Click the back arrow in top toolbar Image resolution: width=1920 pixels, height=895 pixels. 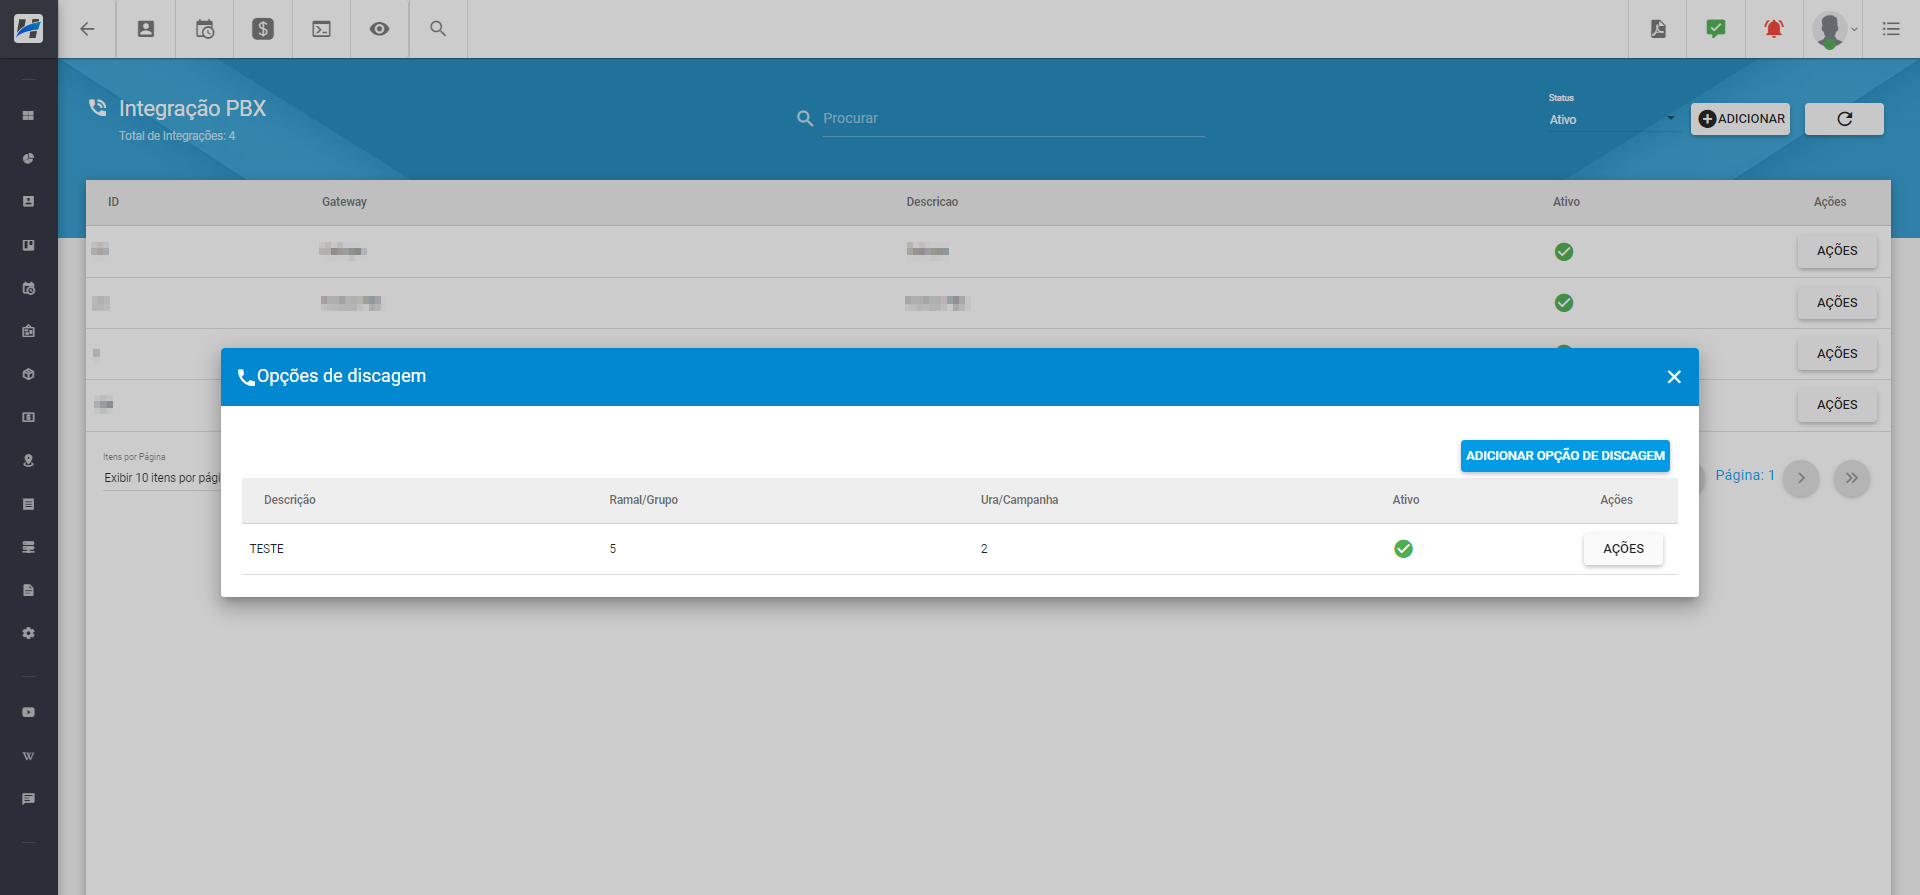click(x=88, y=29)
